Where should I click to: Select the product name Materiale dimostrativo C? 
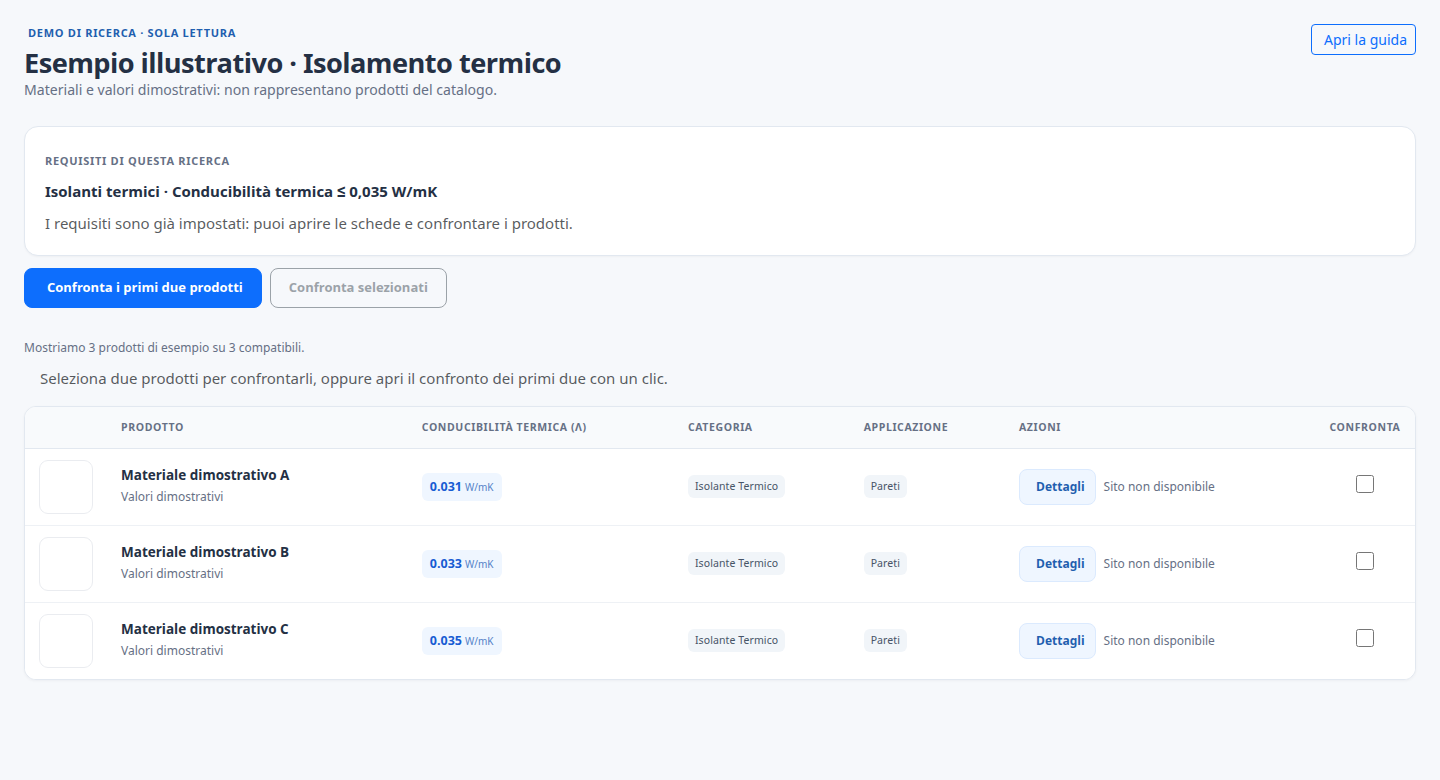pyautogui.click(x=205, y=629)
